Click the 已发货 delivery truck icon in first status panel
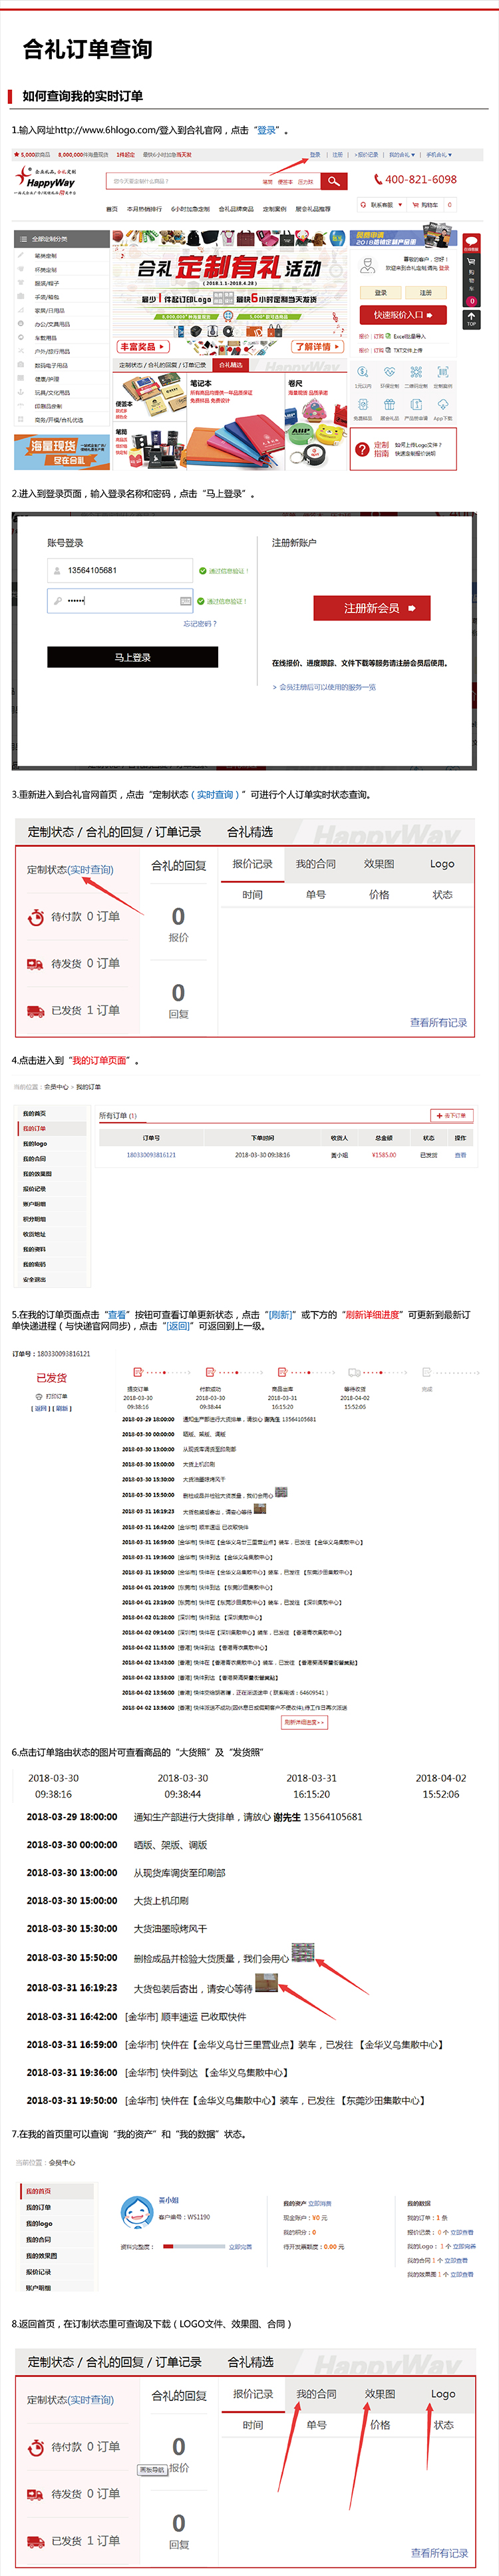This screenshot has height=2576, width=499. pyautogui.click(x=35, y=1010)
